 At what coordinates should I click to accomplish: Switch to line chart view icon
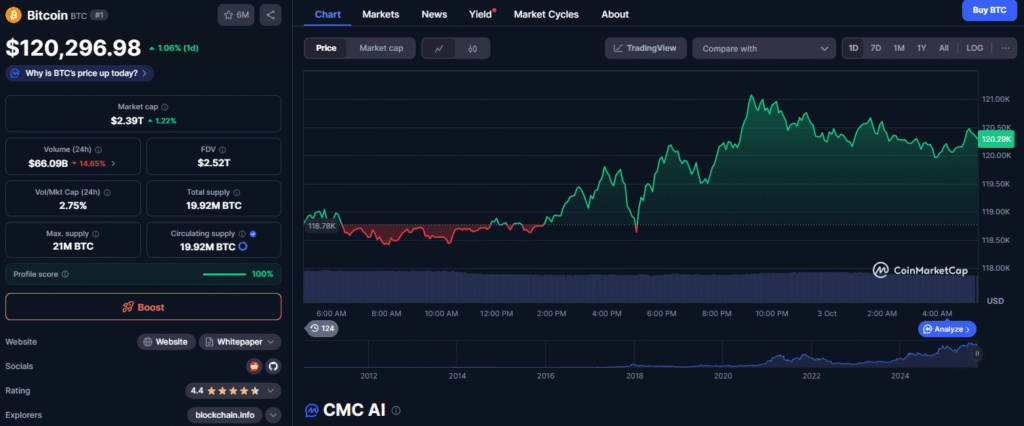click(x=440, y=48)
